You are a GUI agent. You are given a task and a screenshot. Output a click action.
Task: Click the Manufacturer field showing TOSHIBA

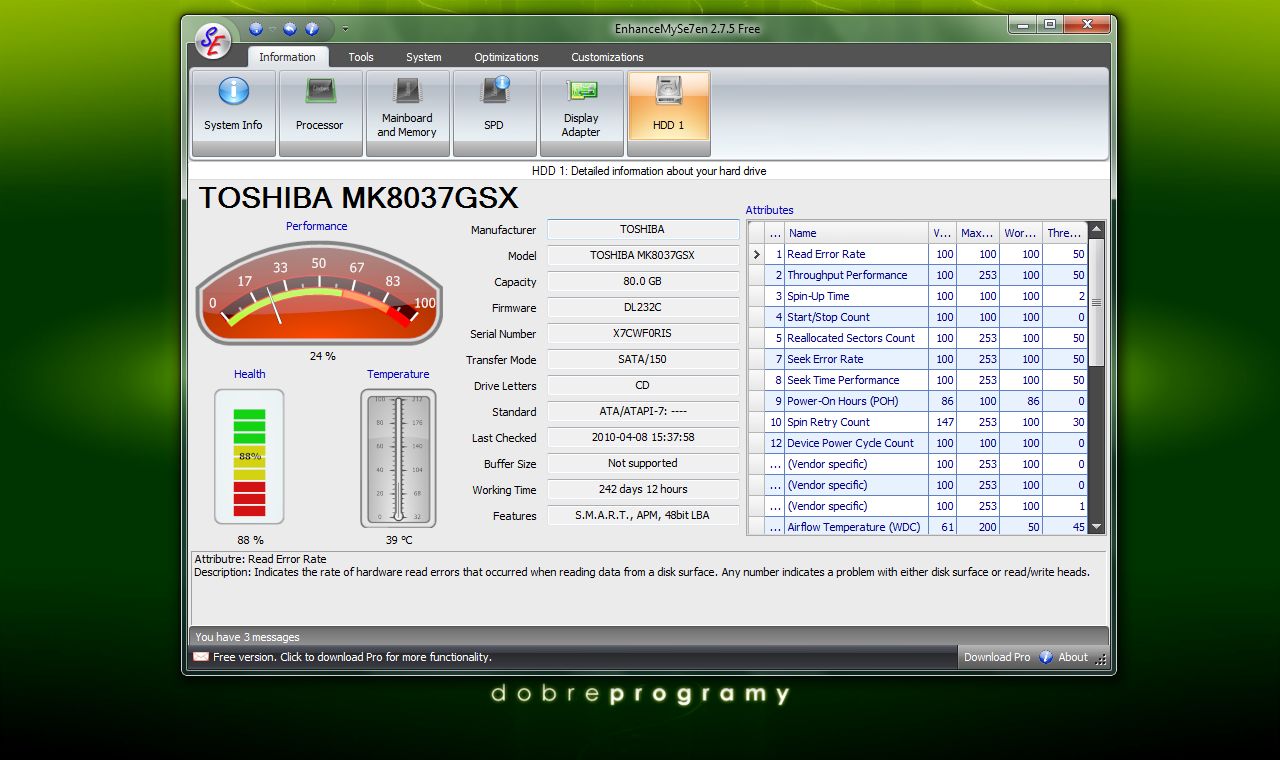point(643,229)
